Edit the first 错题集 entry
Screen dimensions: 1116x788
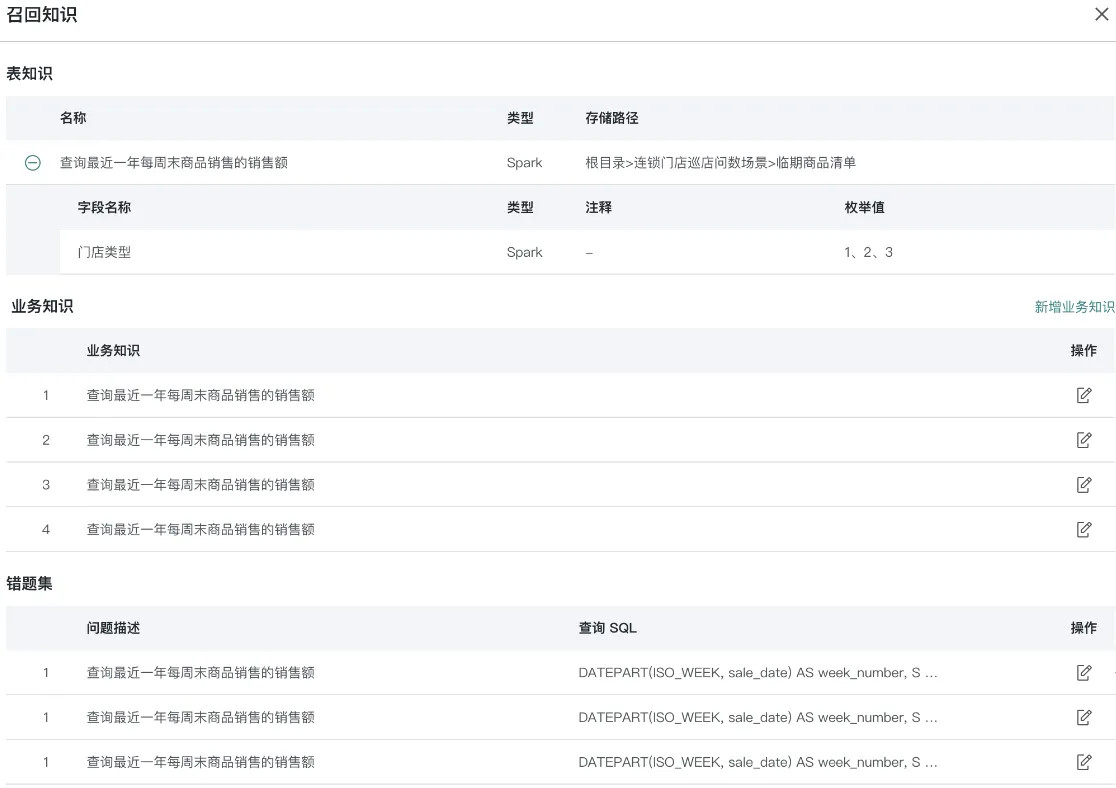[1083, 673]
